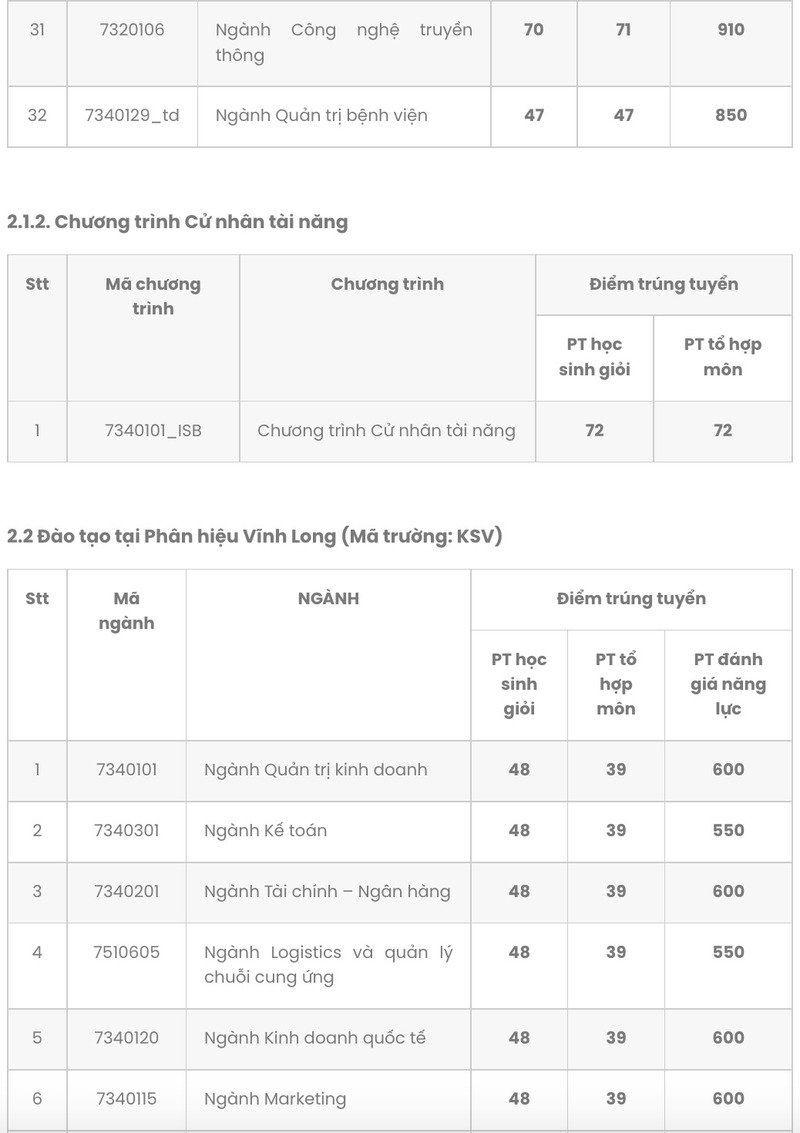
Task: Click the NGÀNH column header
Action: coord(328,598)
